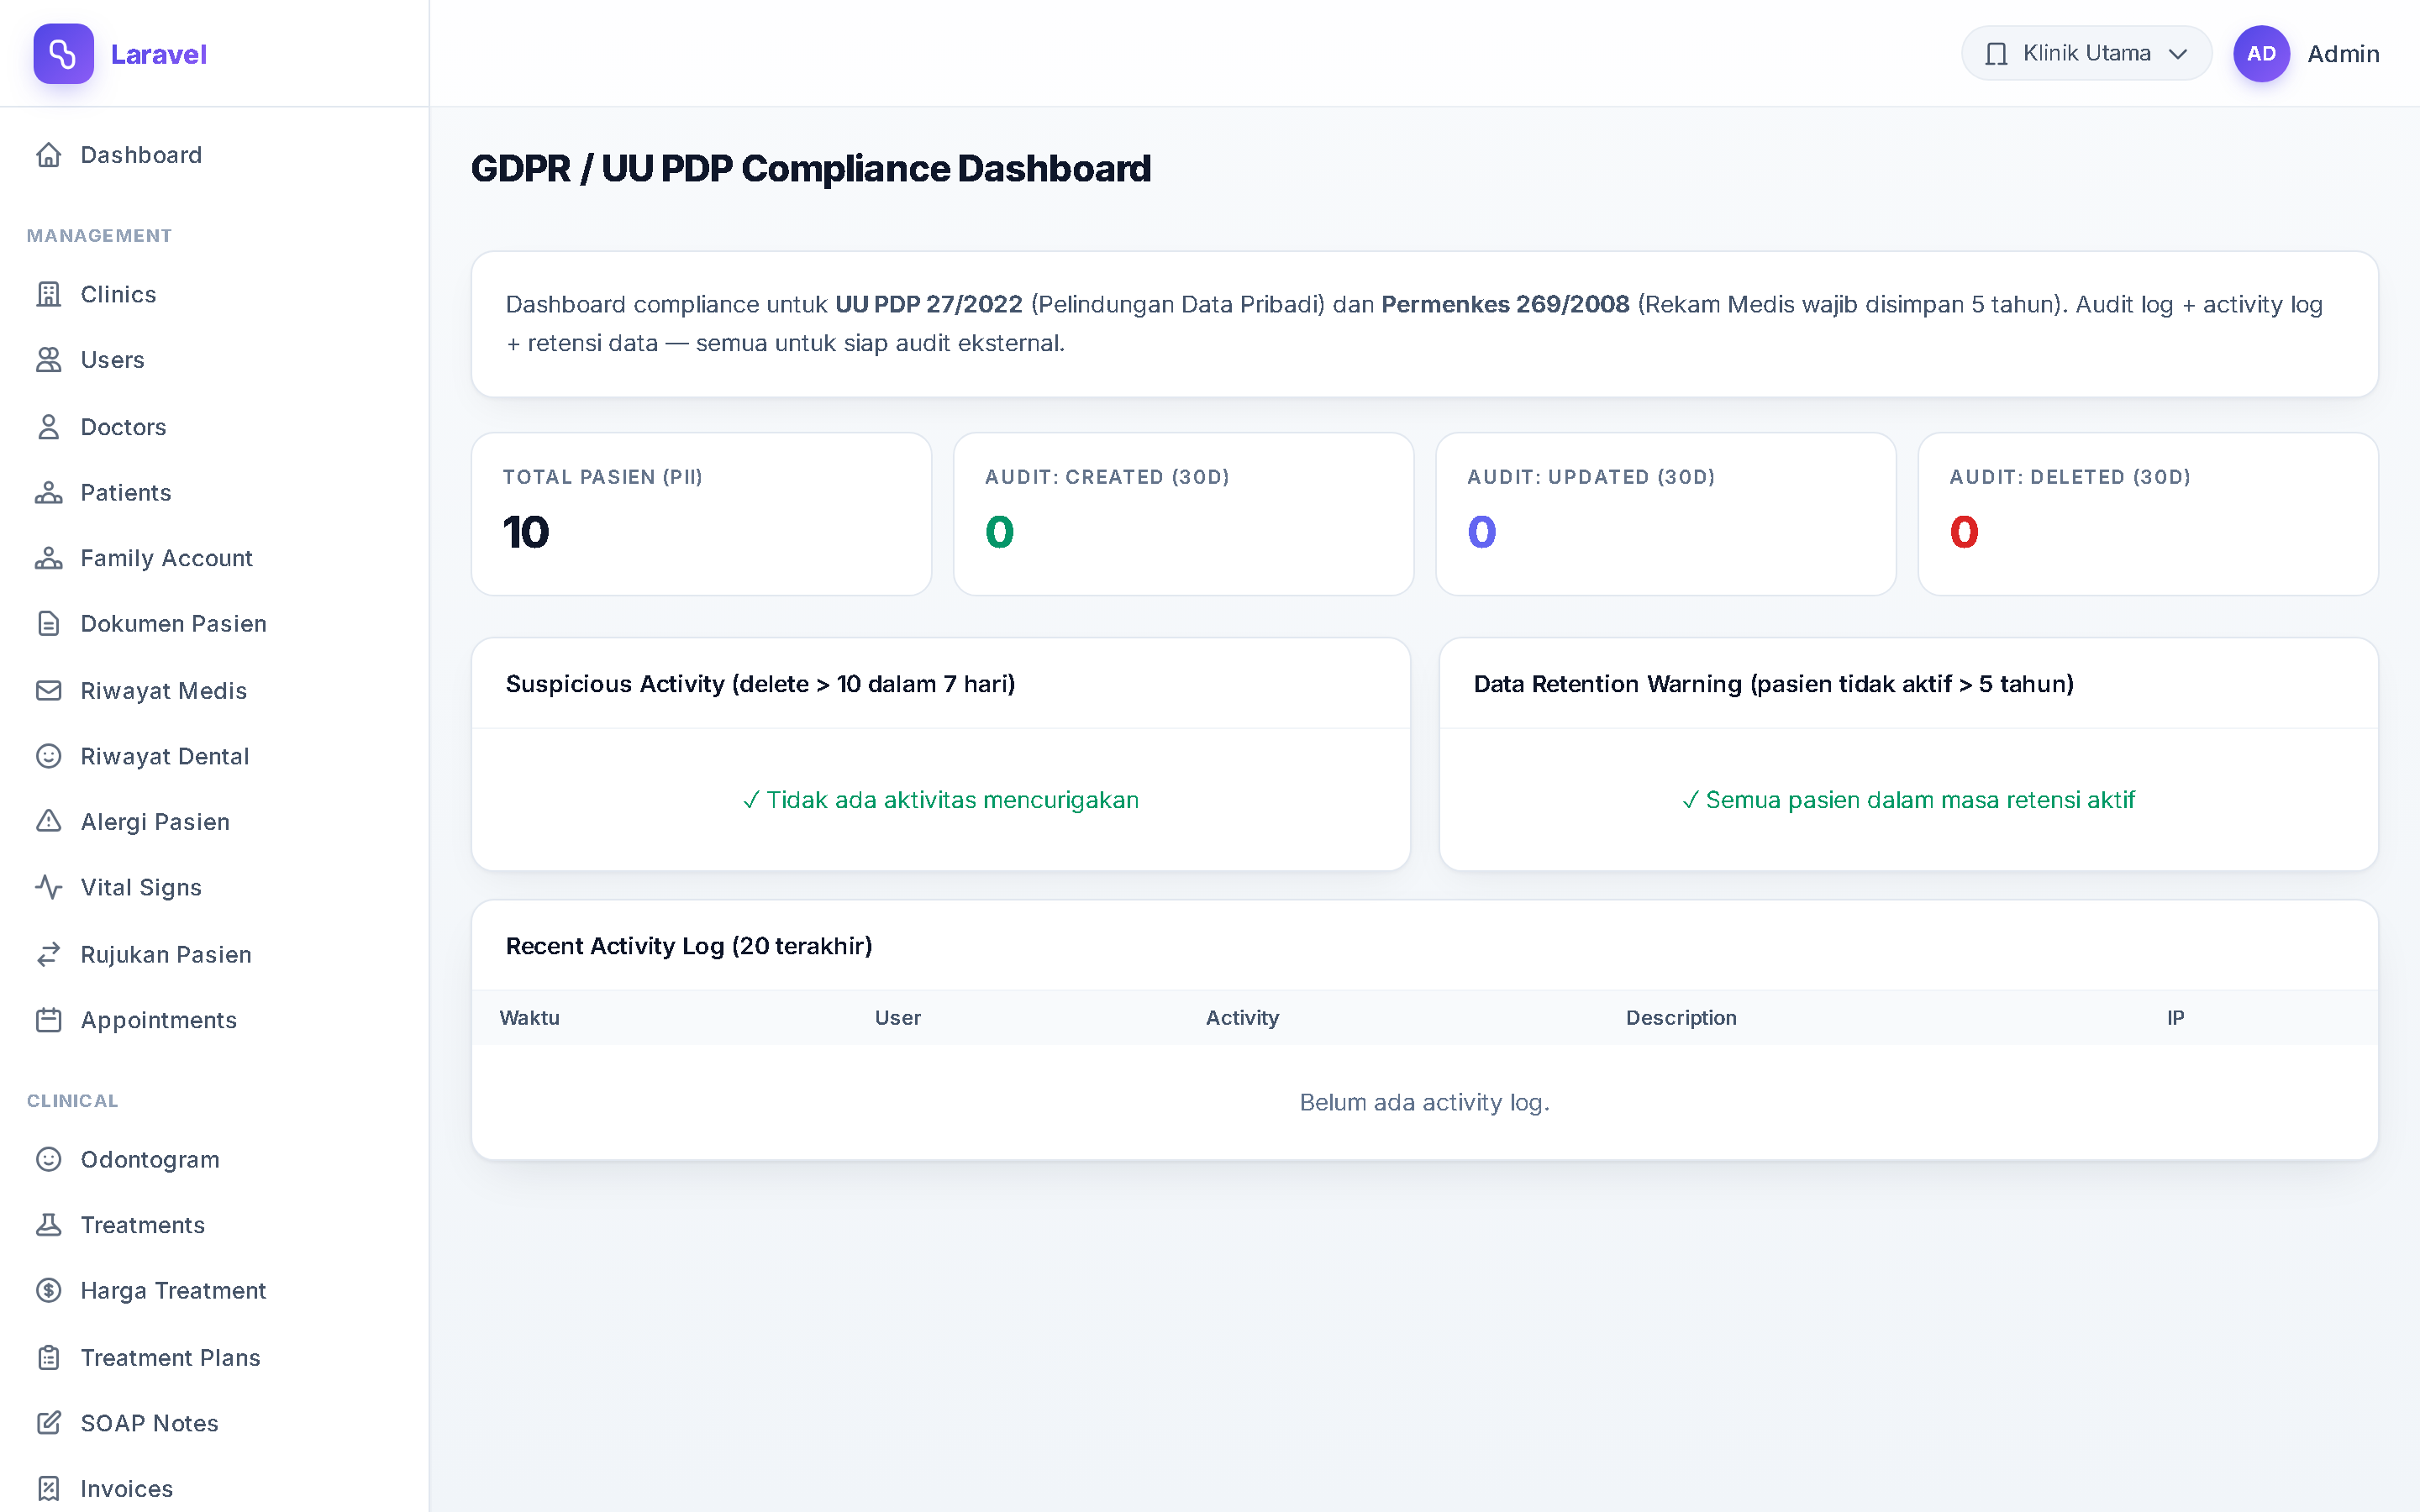Open Invoices from sidebar
Screen dimensions: 2420x1512
click(x=214, y=1489)
